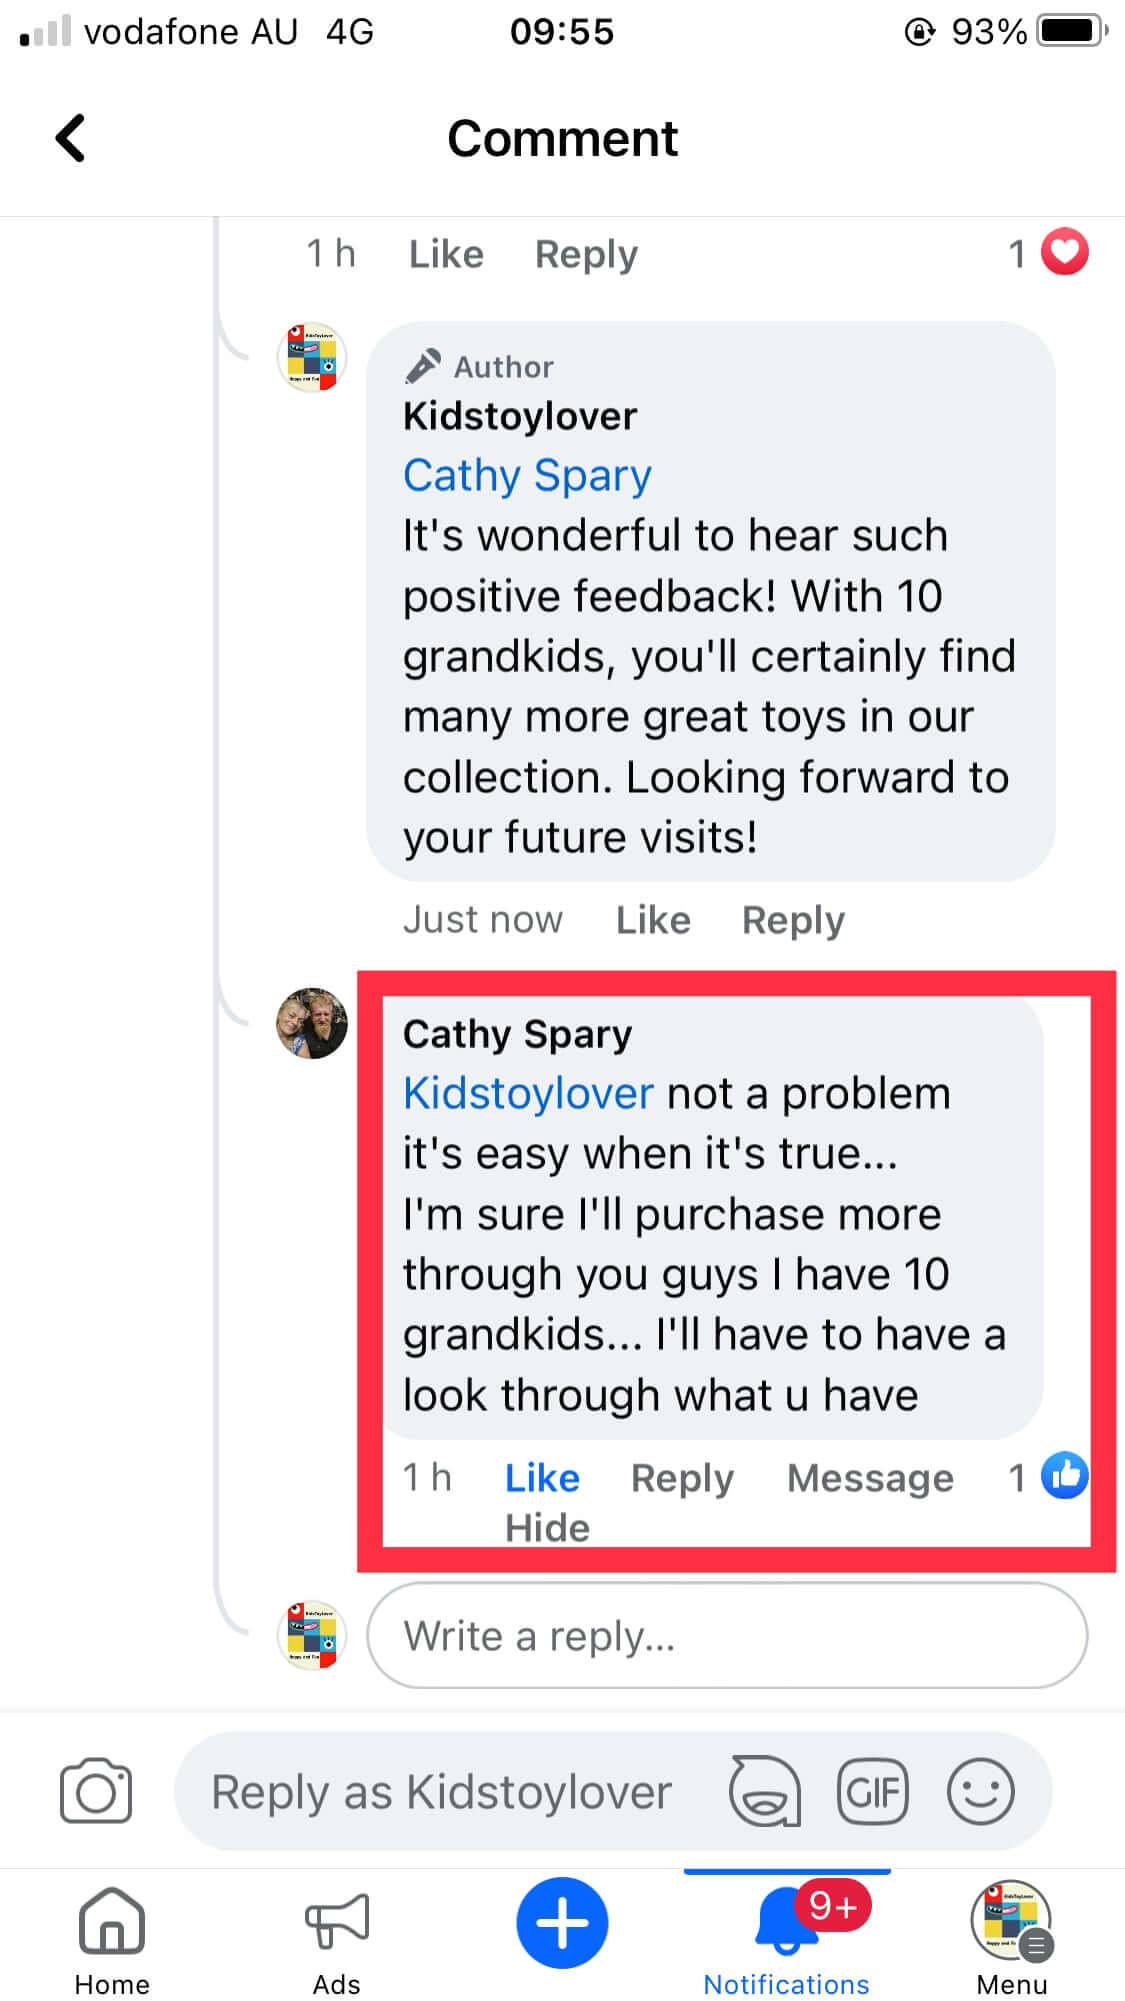Open the Ads tab
The image size is (1125, 2001).
pyautogui.click(x=336, y=1938)
